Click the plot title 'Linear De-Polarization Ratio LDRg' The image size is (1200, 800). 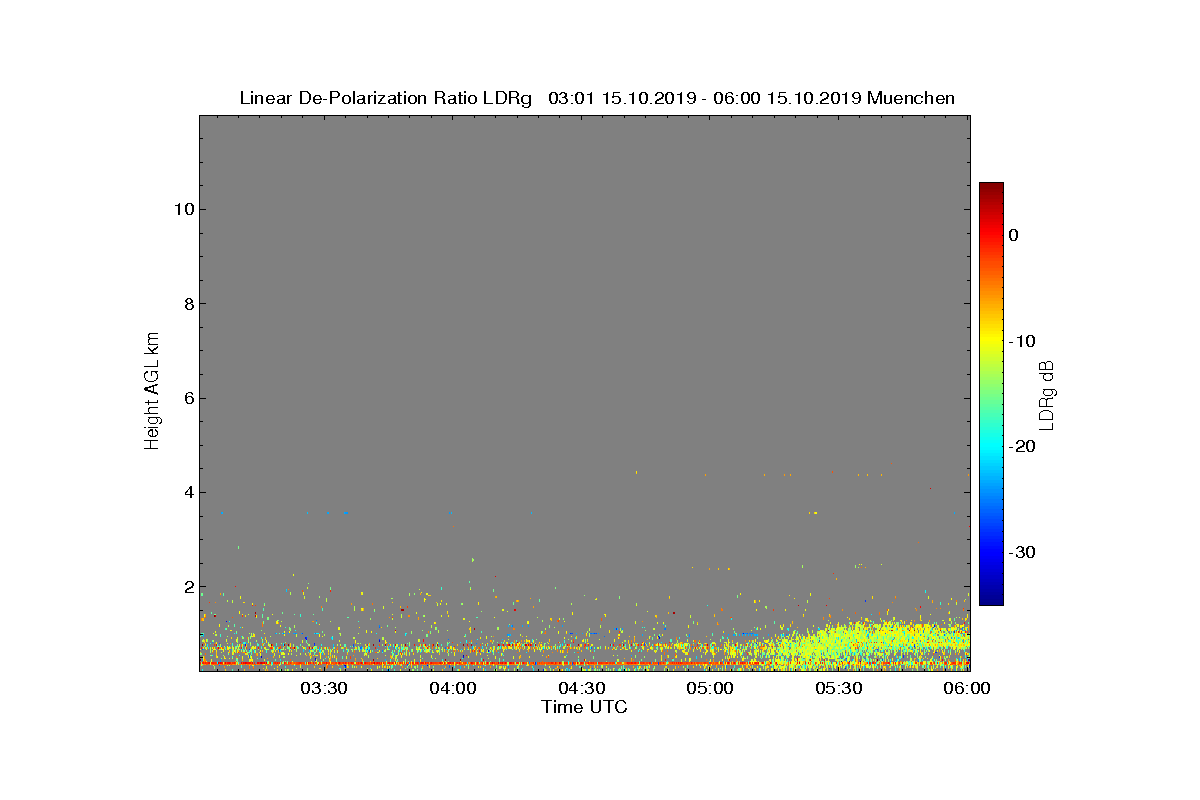tap(388, 98)
